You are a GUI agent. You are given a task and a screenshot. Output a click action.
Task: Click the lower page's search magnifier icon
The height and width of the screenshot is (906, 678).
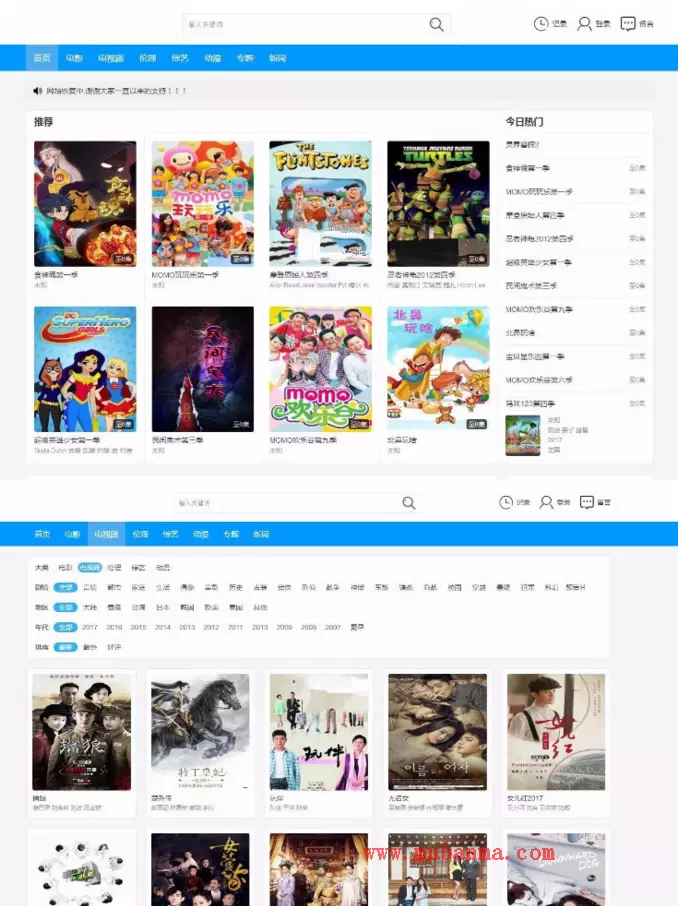(x=408, y=503)
